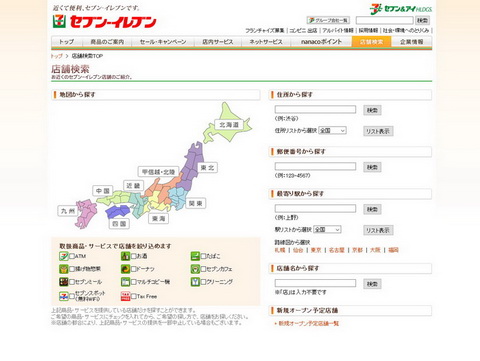
Task: Click search button beside address field
Action: (372, 110)
